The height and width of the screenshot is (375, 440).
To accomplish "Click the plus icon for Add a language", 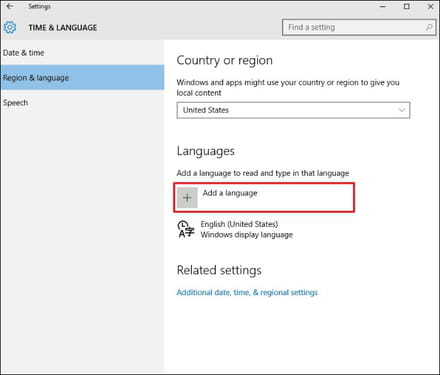I will point(187,198).
